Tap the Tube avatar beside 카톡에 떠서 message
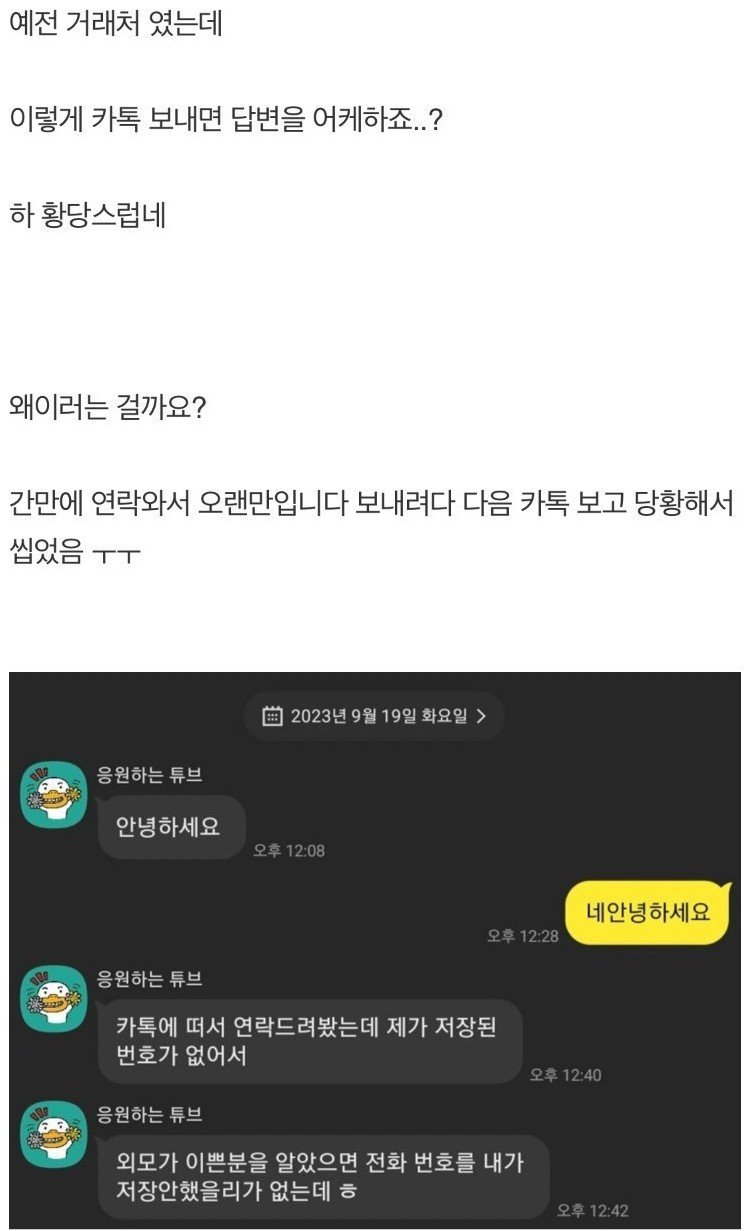The height and width of the screenshot is (1231, 744). coord(54,998)
